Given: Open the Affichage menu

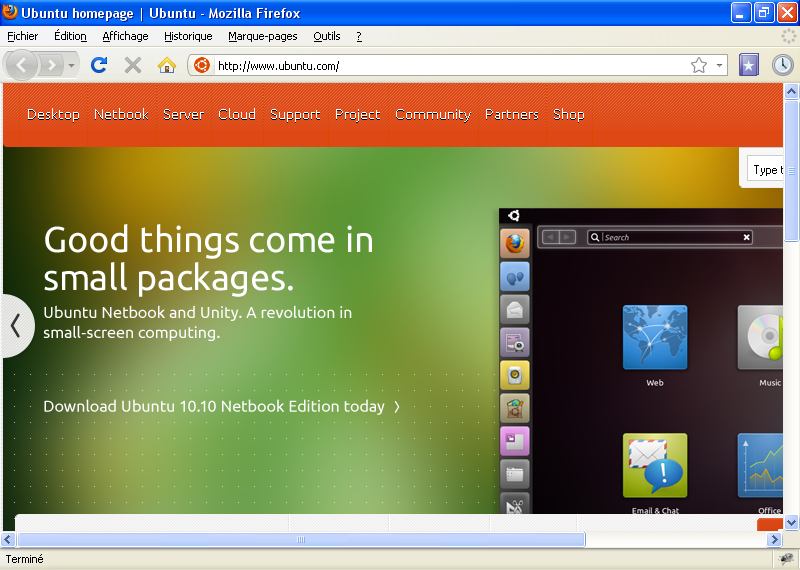Looking at the screenshot, I should pyautogui.click(x=125, y=36).
